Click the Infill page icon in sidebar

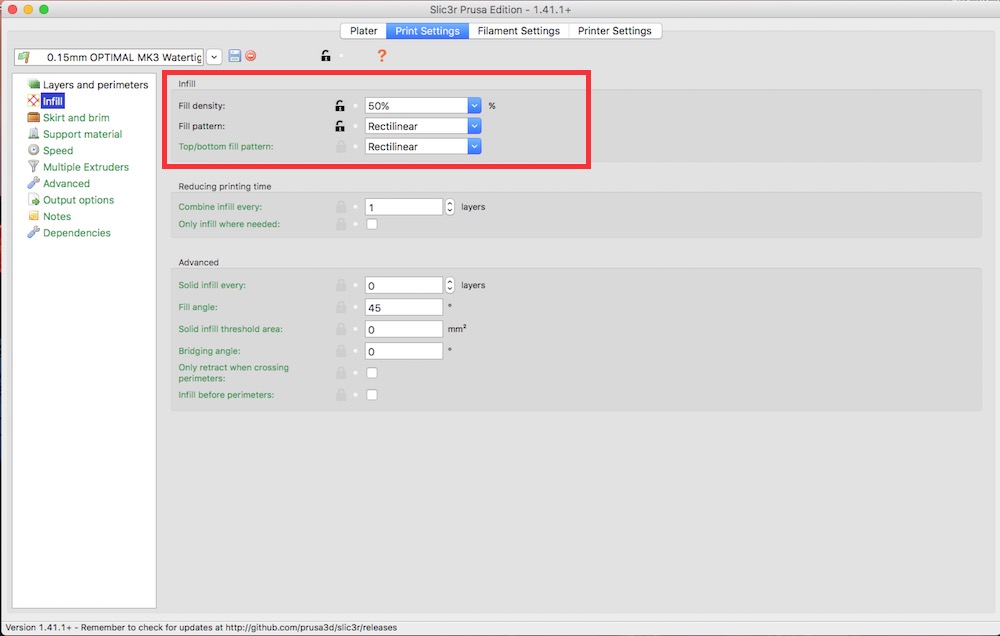pyautogui.click(x=34, y=101)
